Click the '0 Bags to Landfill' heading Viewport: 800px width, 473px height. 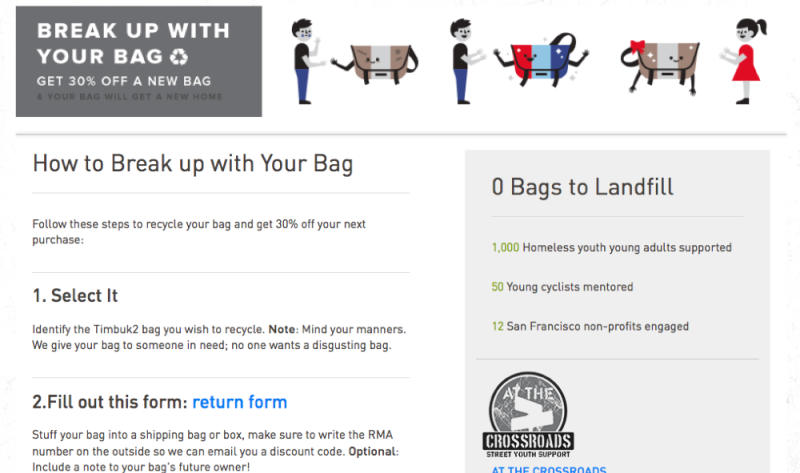click(583, 187)
